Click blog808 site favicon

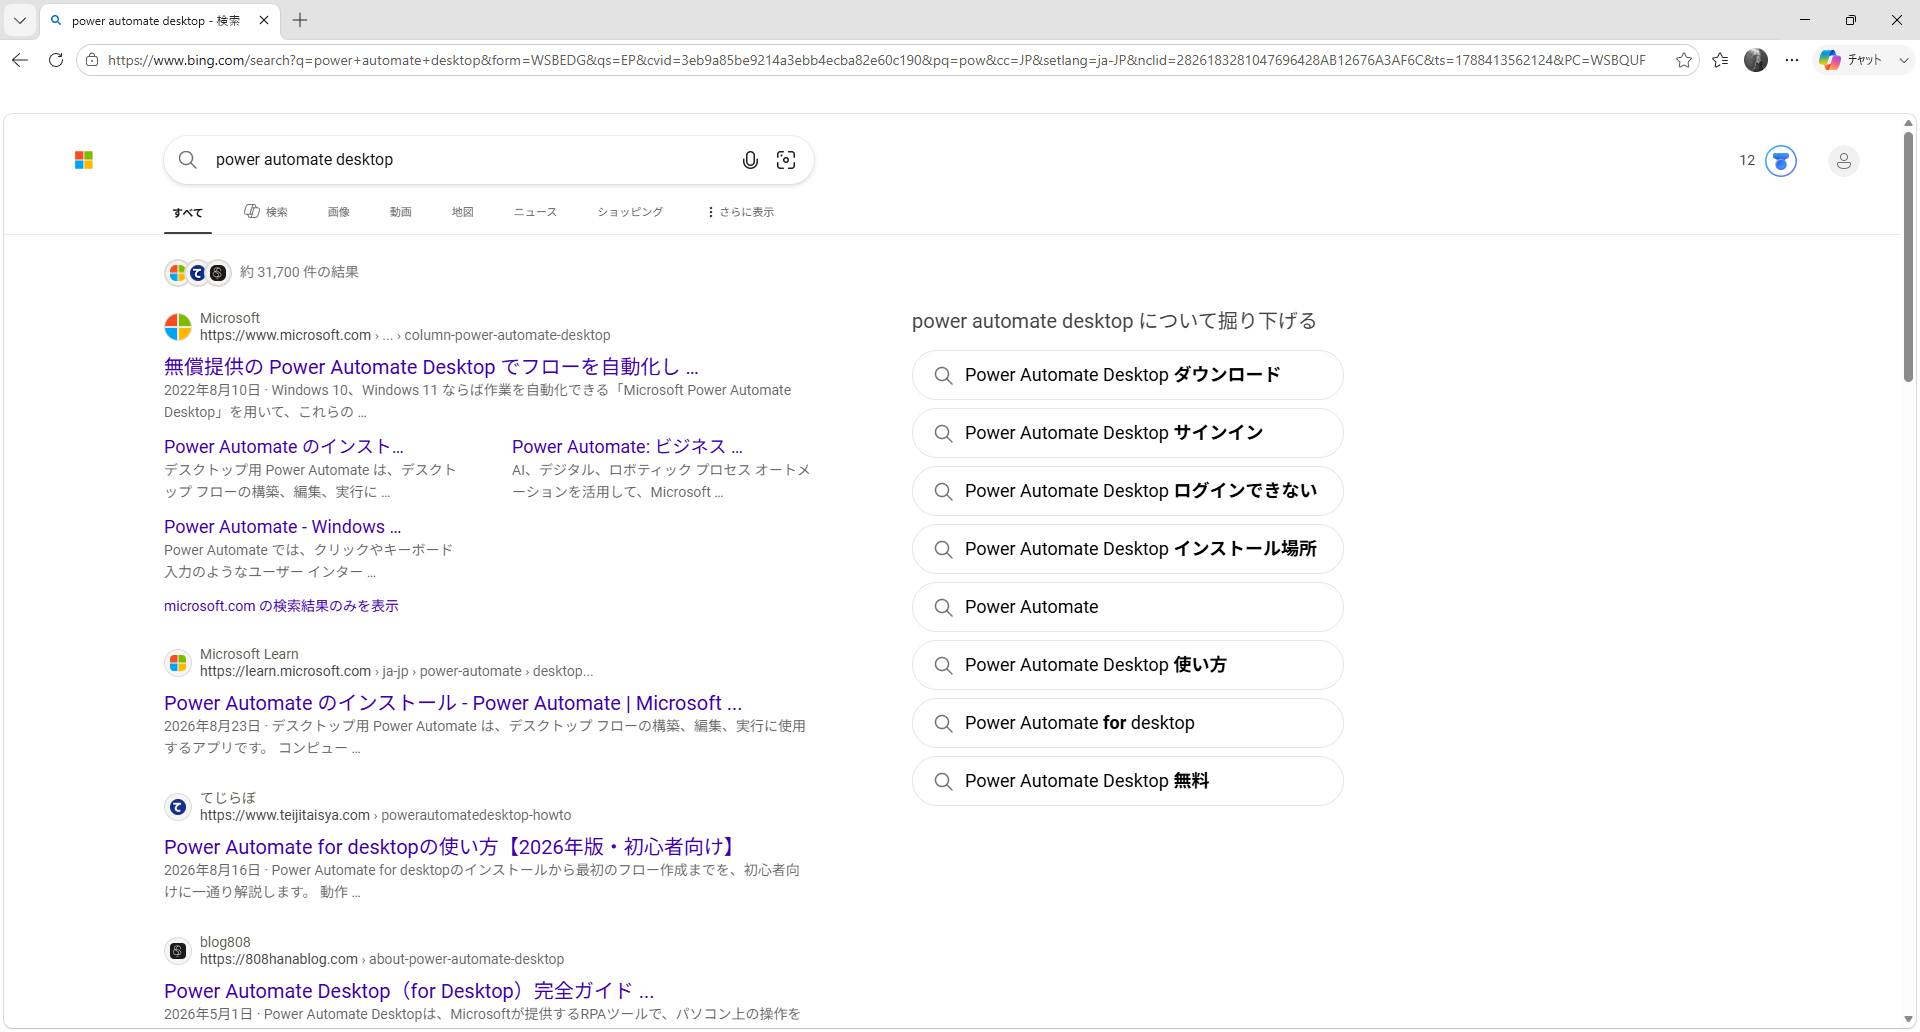point(178,951)
